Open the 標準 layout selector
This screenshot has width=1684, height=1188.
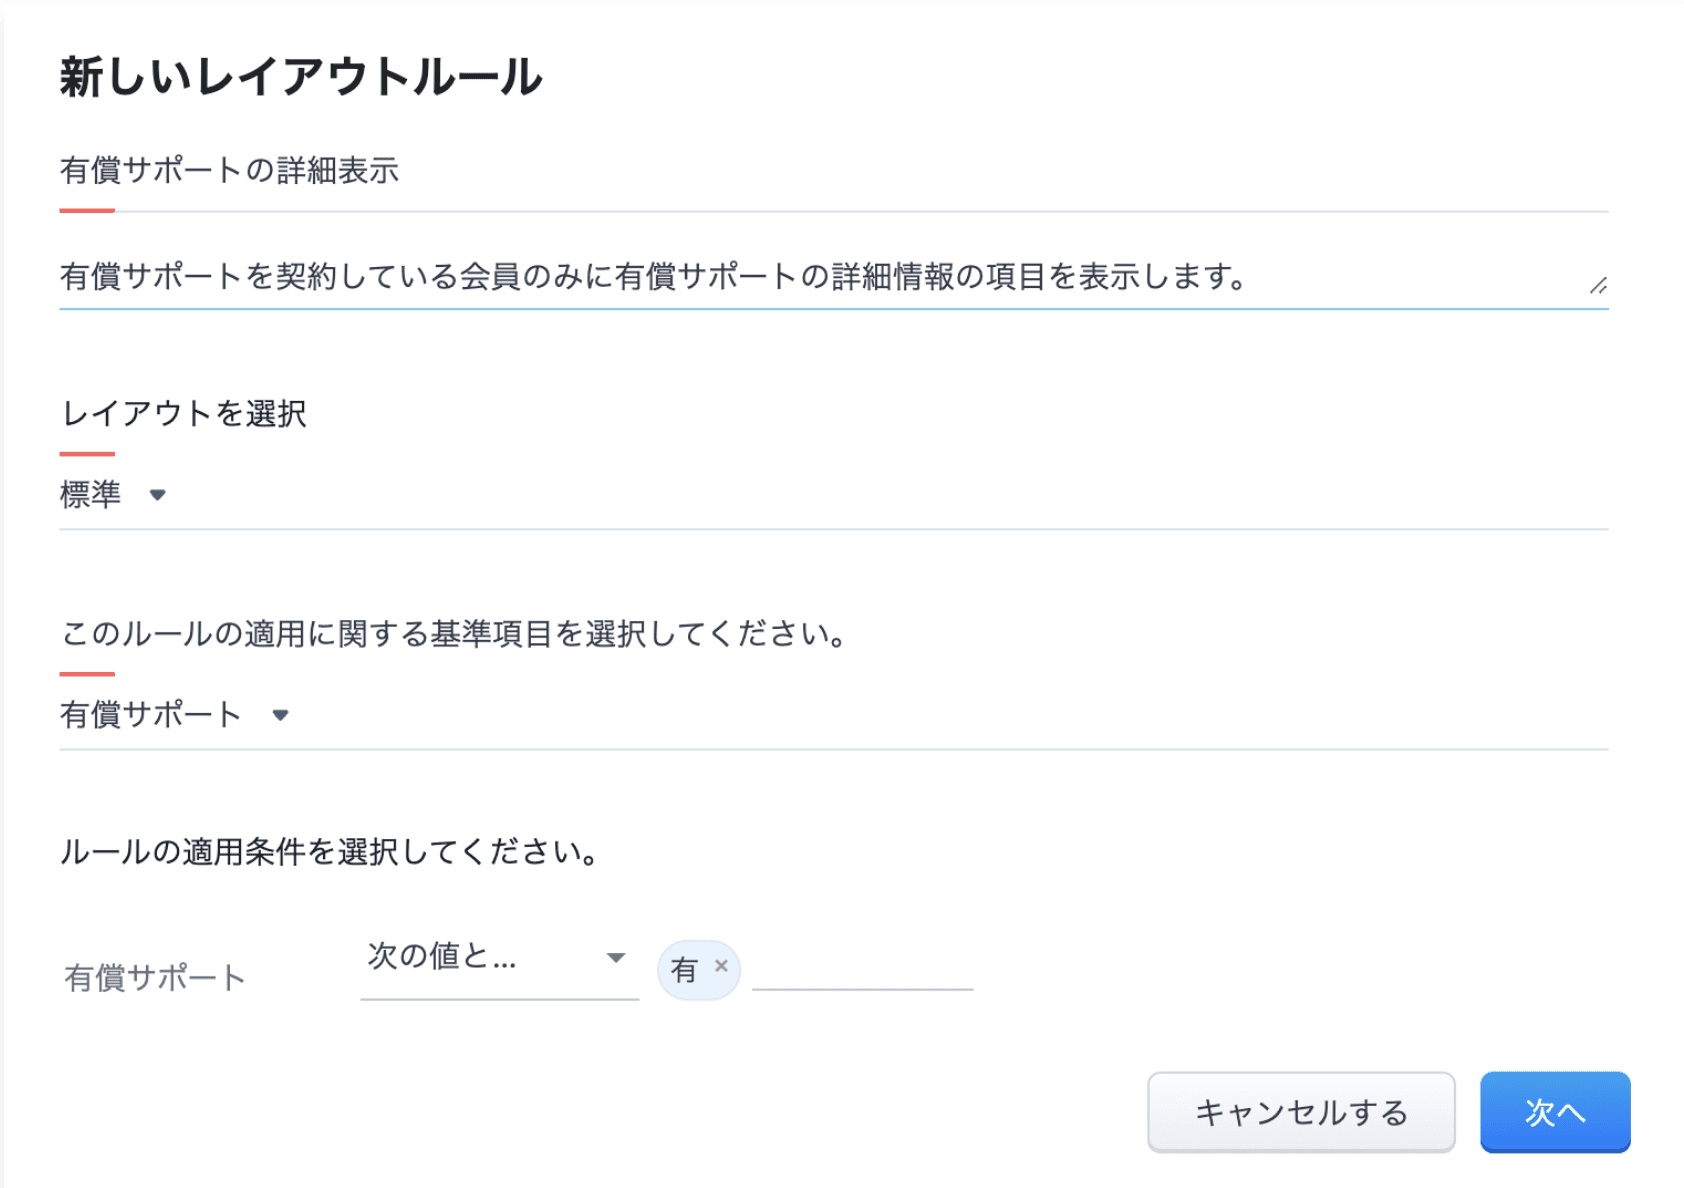click(91, 495)
